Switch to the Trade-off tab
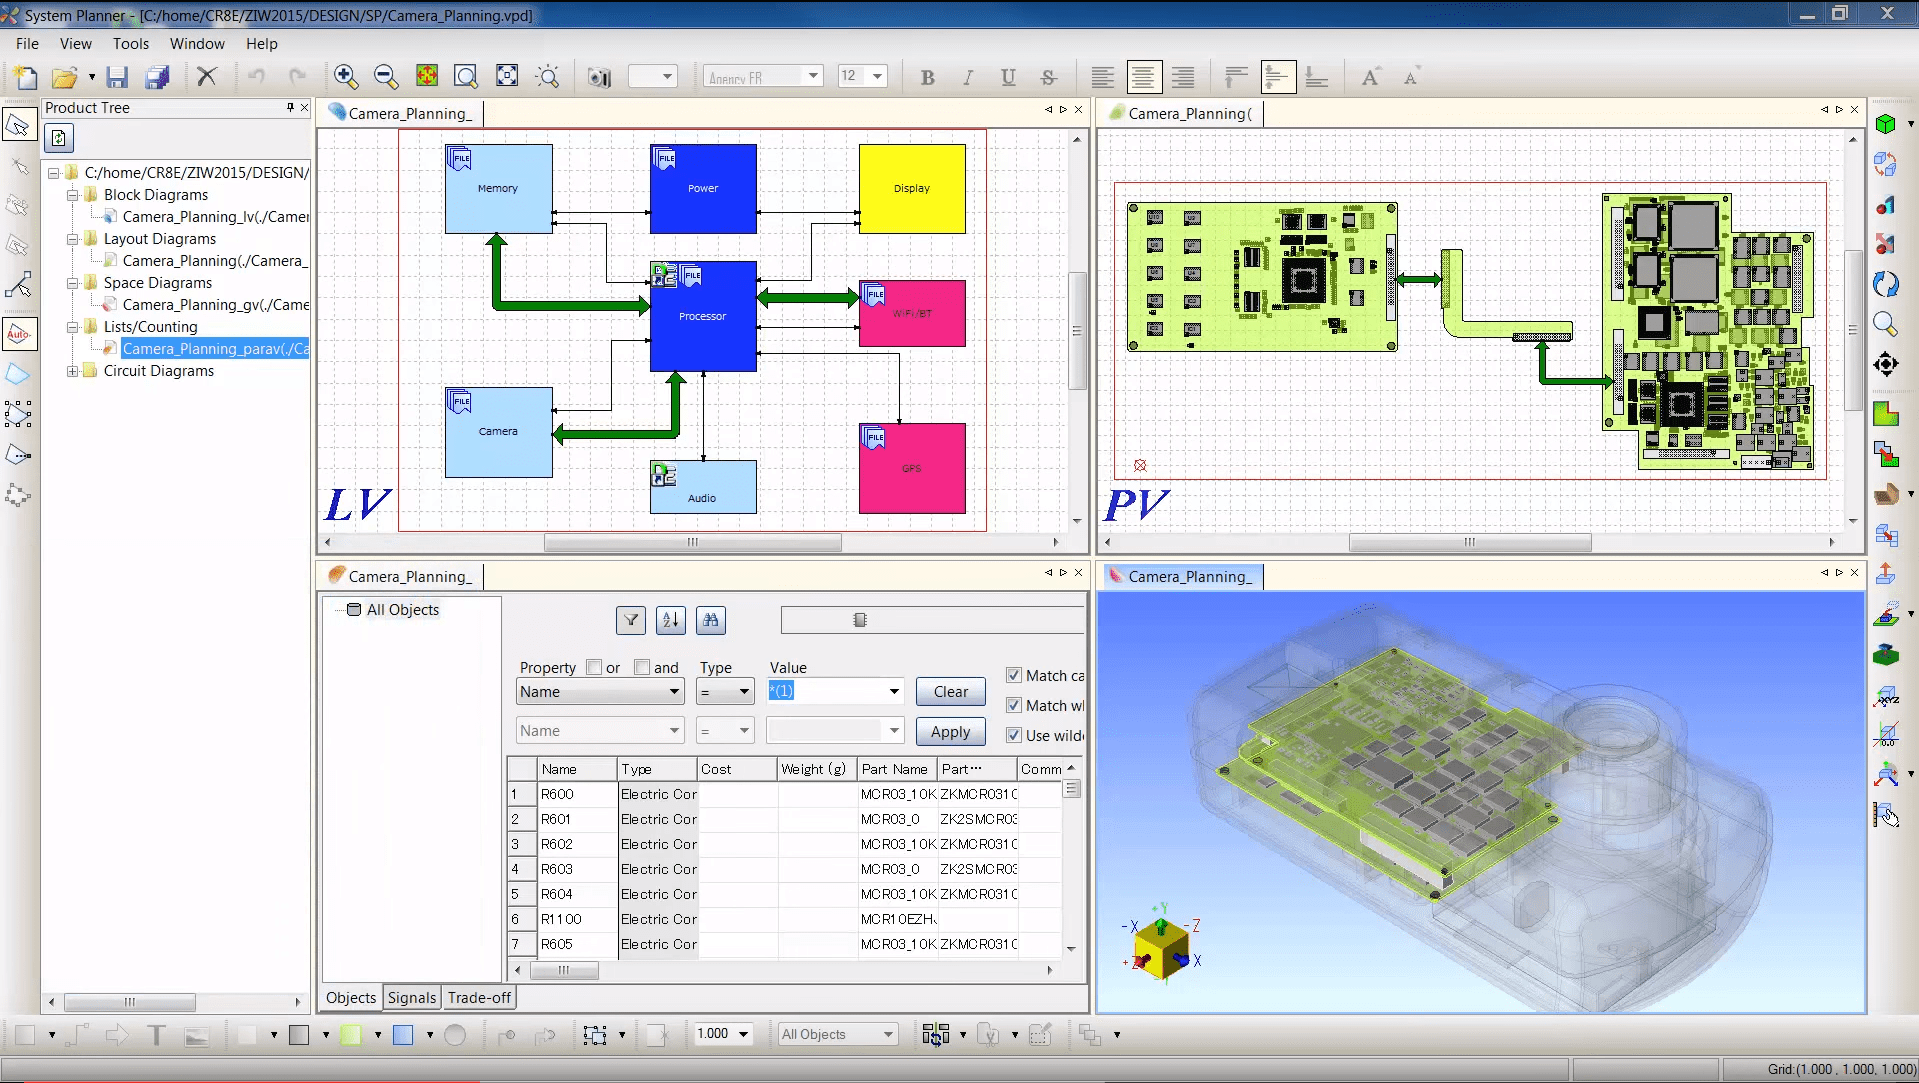 coord(479,997)
